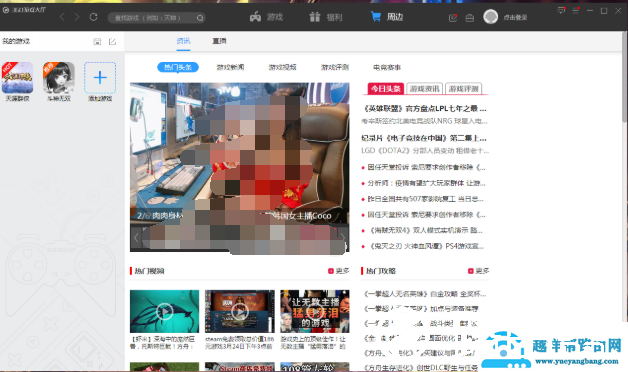Refresh the page with the reload icon
628x372 pixels.
click(93, 17)
